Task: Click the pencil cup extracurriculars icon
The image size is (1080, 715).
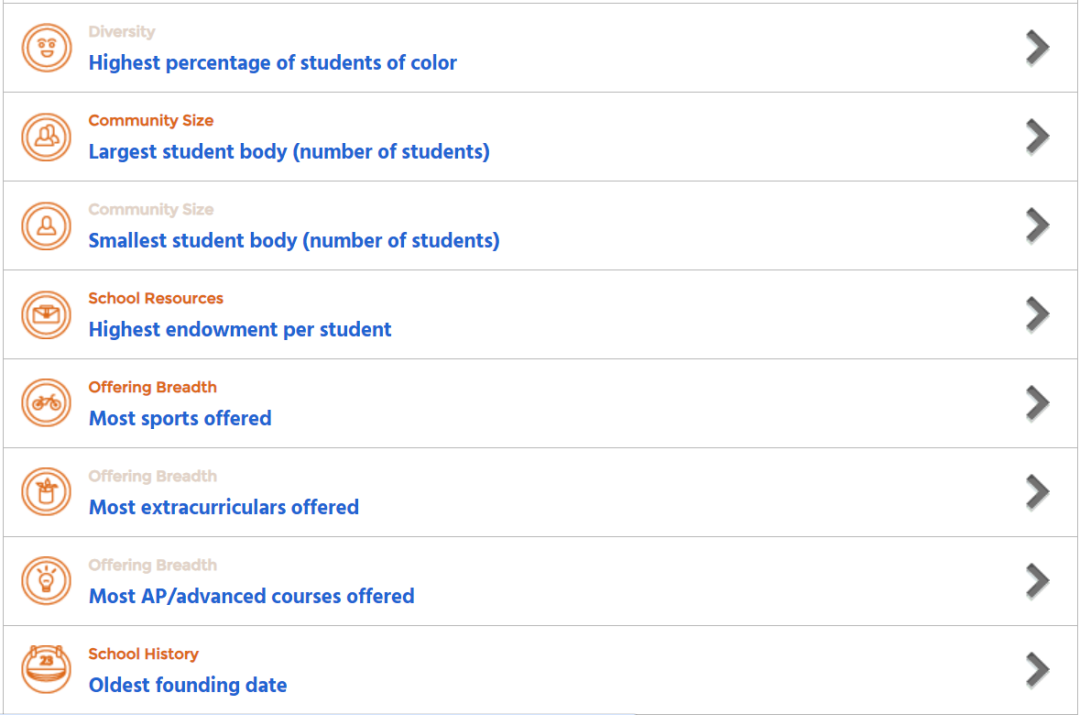Action: coord(47,492)
